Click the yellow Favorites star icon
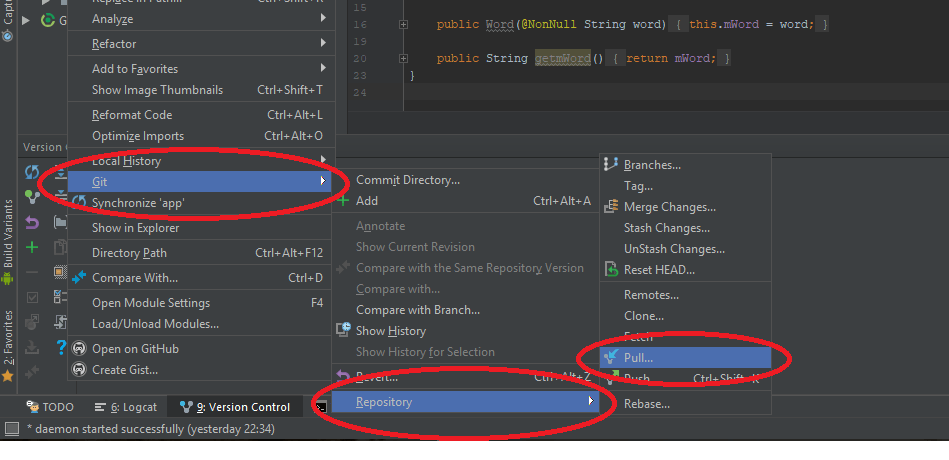The height and width of the screenshot is (460, 949). click(x=8, y=376)
